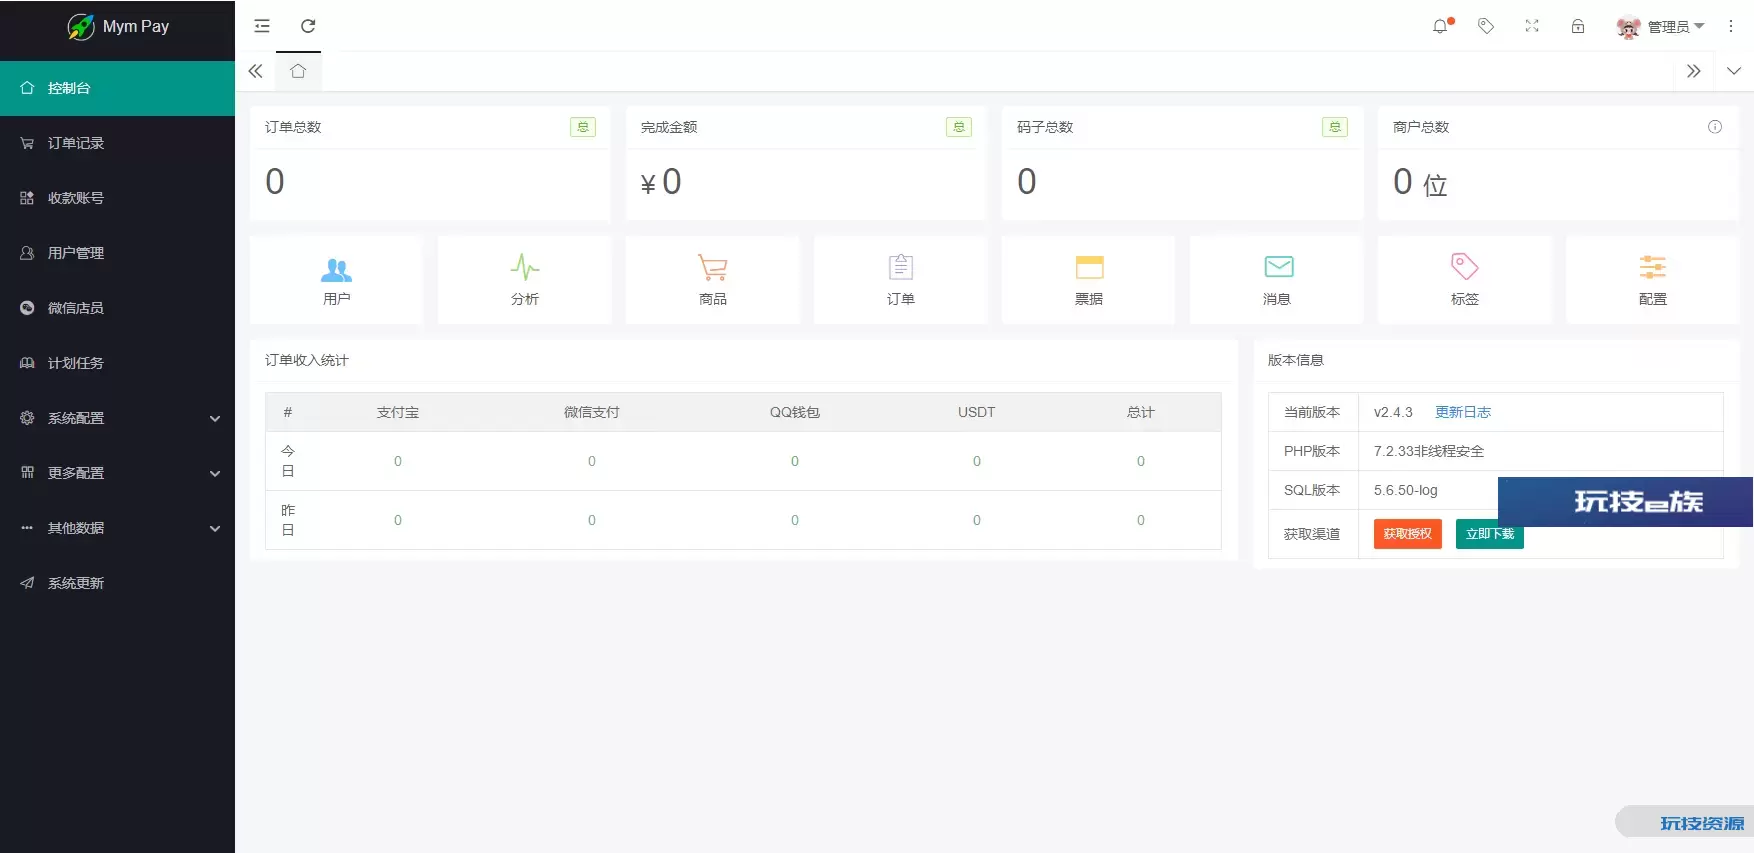Click the tag icon in the header
Screen dimensions: 1754x853
tap(1486, 26)
